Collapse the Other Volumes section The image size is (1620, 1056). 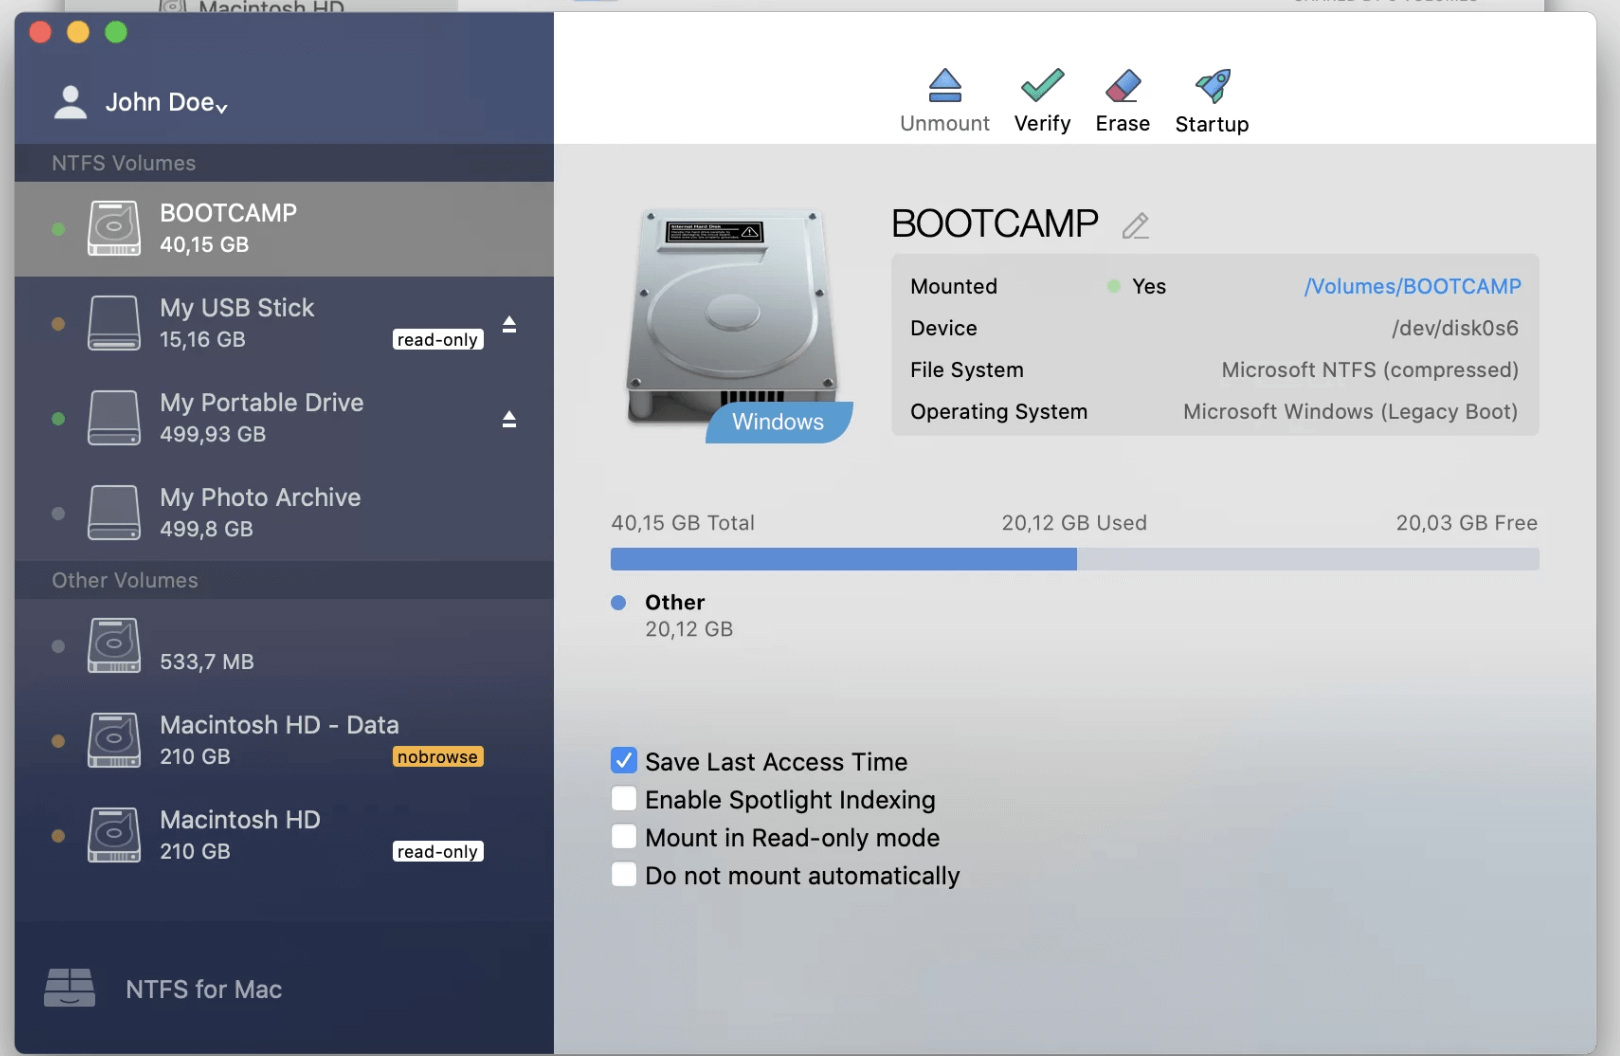pyautogui.click(x=125, y=580)
